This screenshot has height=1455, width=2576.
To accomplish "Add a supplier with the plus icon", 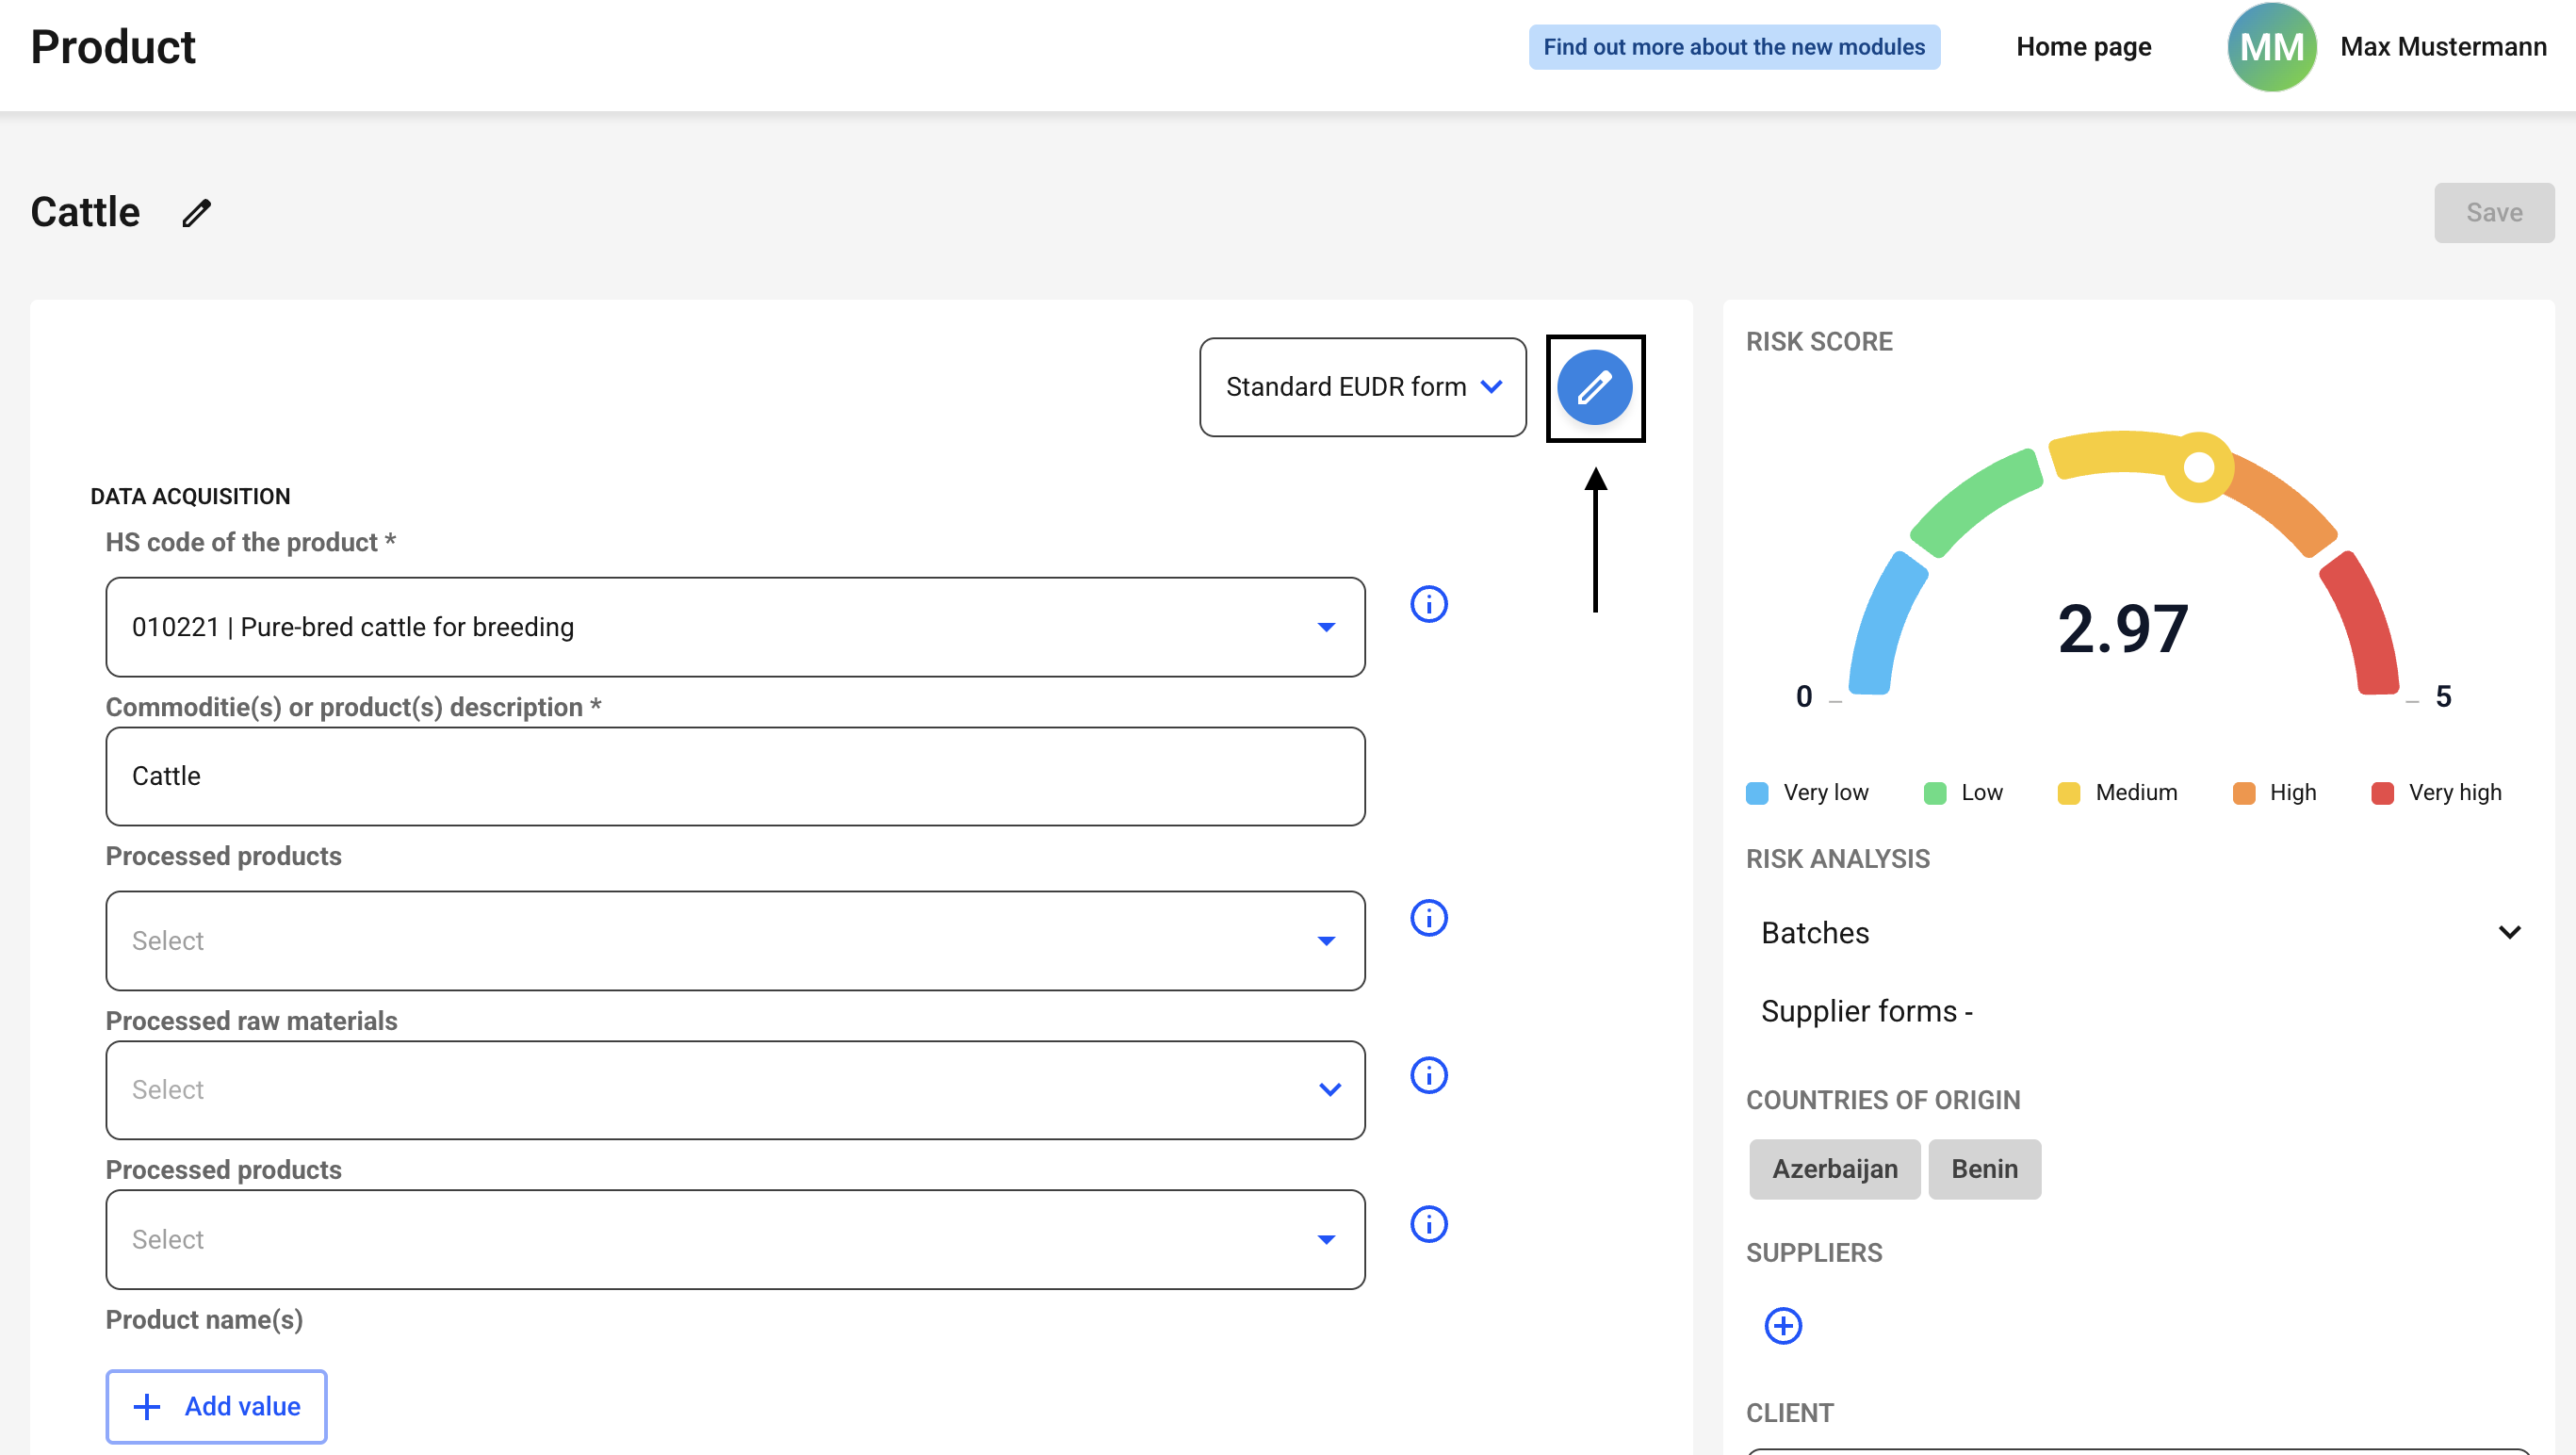I will pos(1782,1326).
